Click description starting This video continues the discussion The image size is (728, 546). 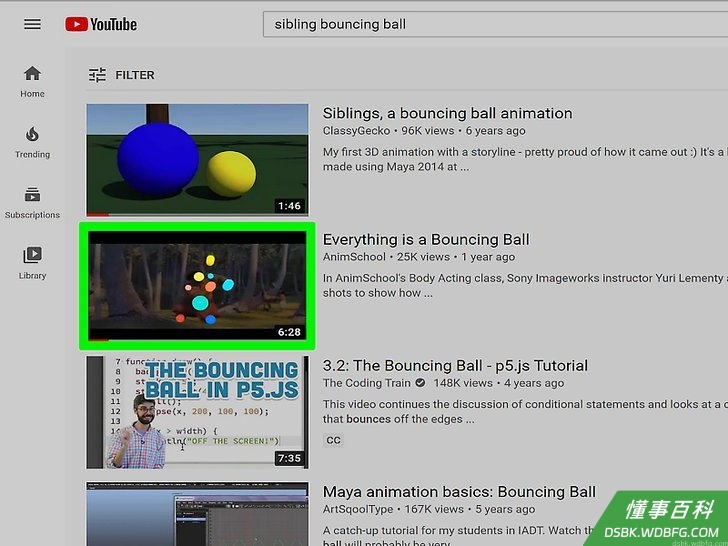click(x=525, y=412)
